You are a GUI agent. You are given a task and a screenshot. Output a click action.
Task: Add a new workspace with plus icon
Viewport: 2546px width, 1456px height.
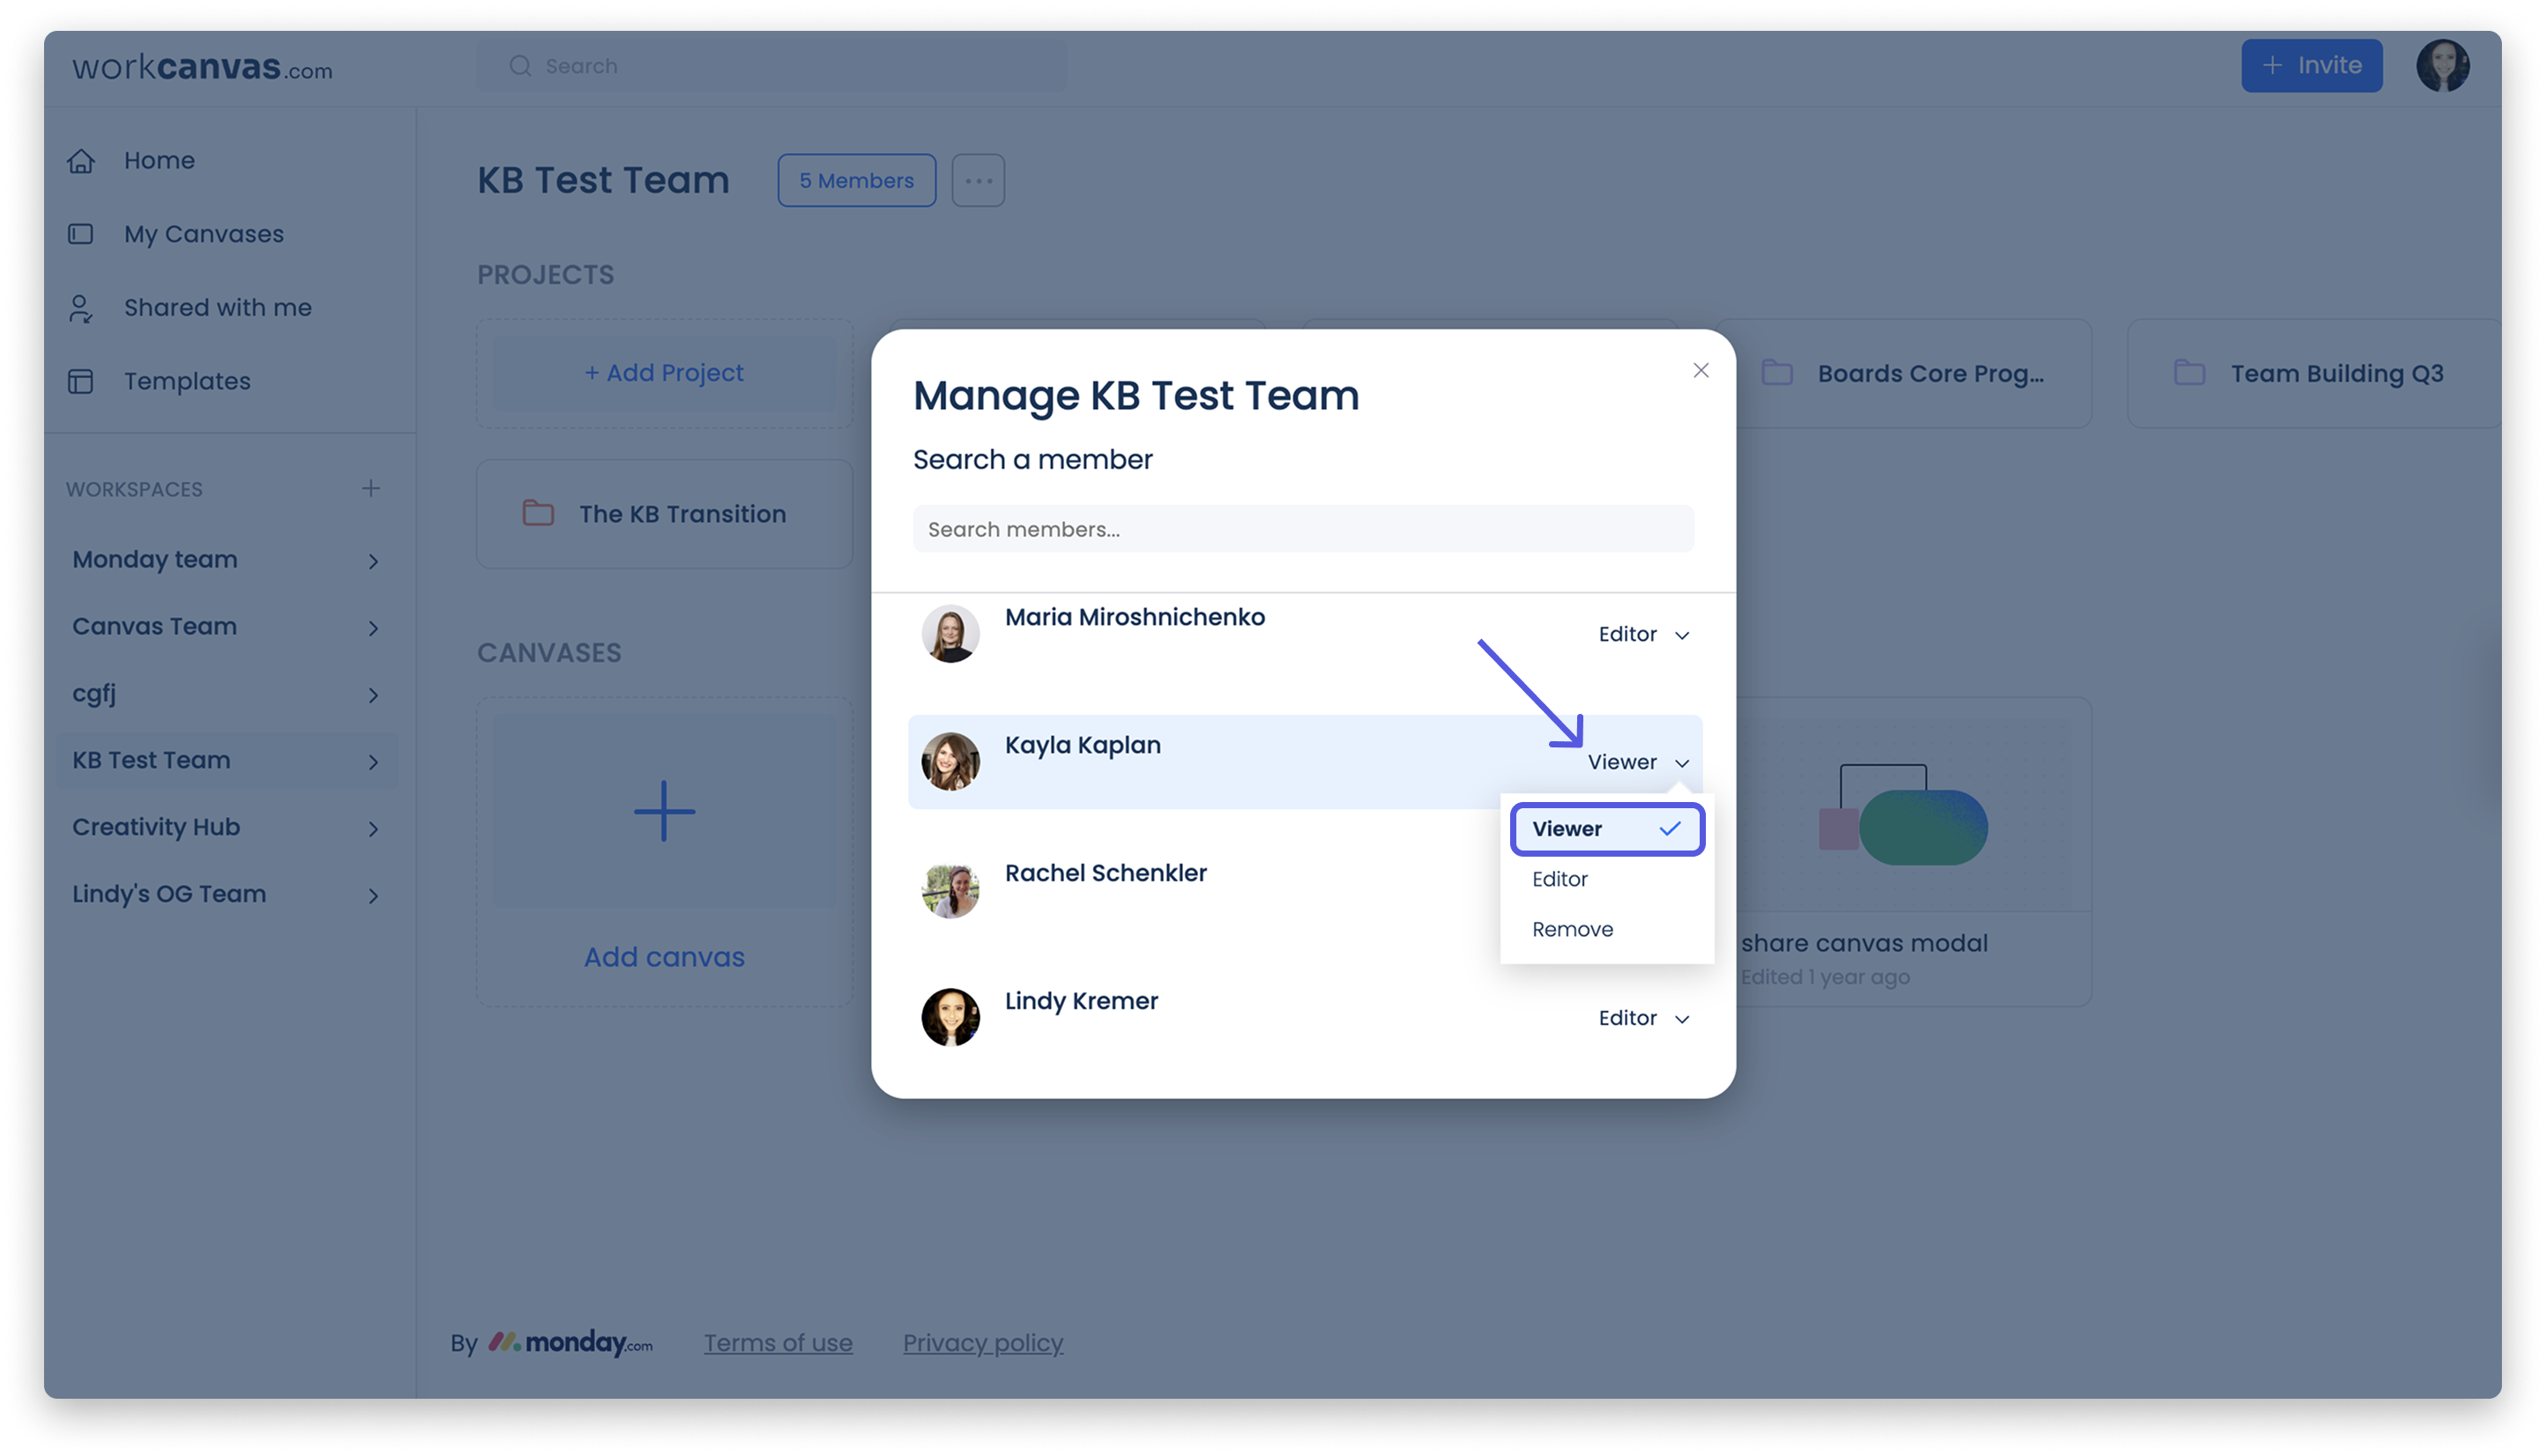(x=371, y=488)
